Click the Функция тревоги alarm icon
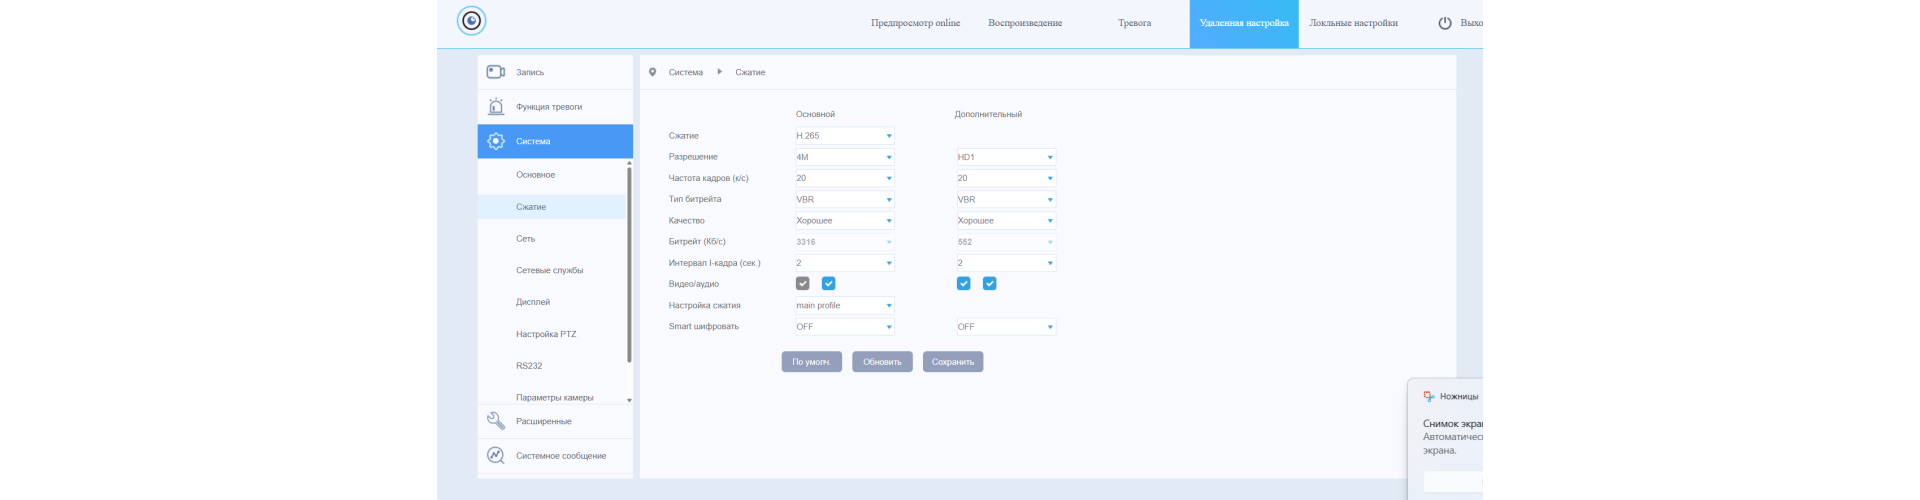Viewport: 1920px width, 500px height. (x=495, y=106)
